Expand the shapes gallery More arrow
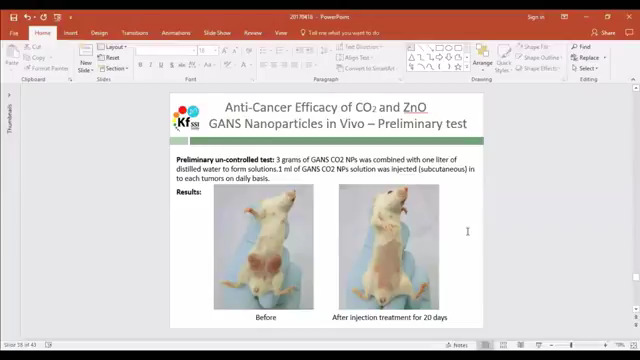The width and height of the screenshot is (640, 360). point(467,67)
